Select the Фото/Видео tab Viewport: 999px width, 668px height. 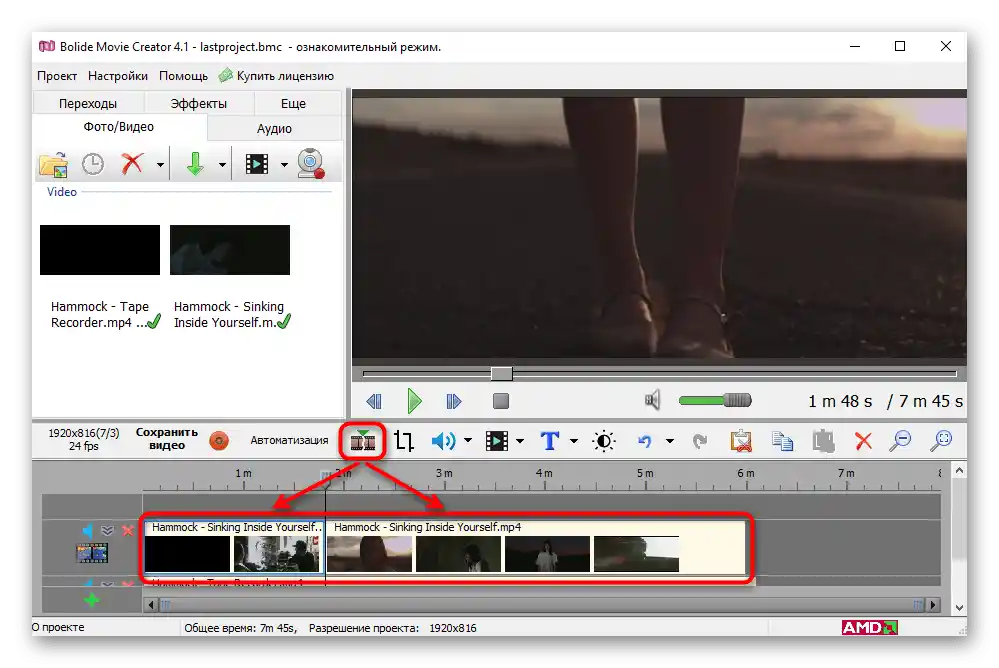point(119,127)
